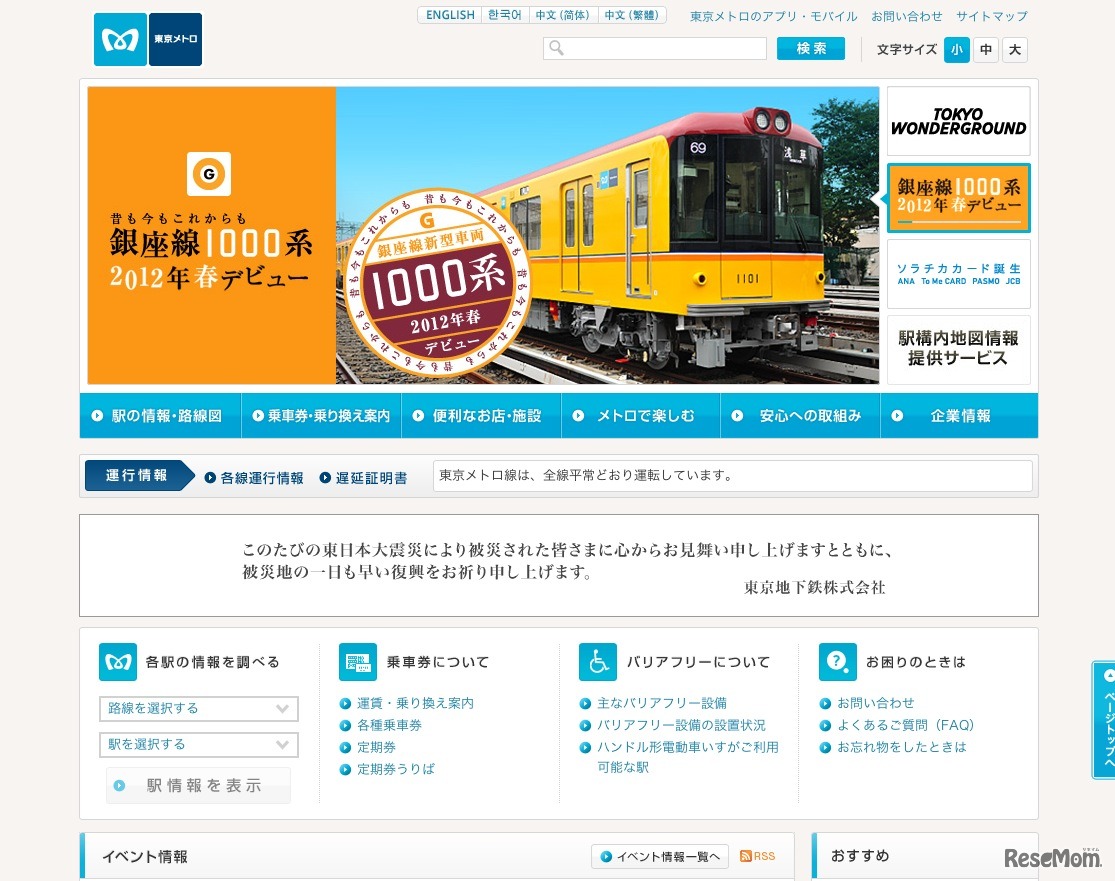1115x881 pixels.
Task: Click the site search input field
Action: click(655, 48)
